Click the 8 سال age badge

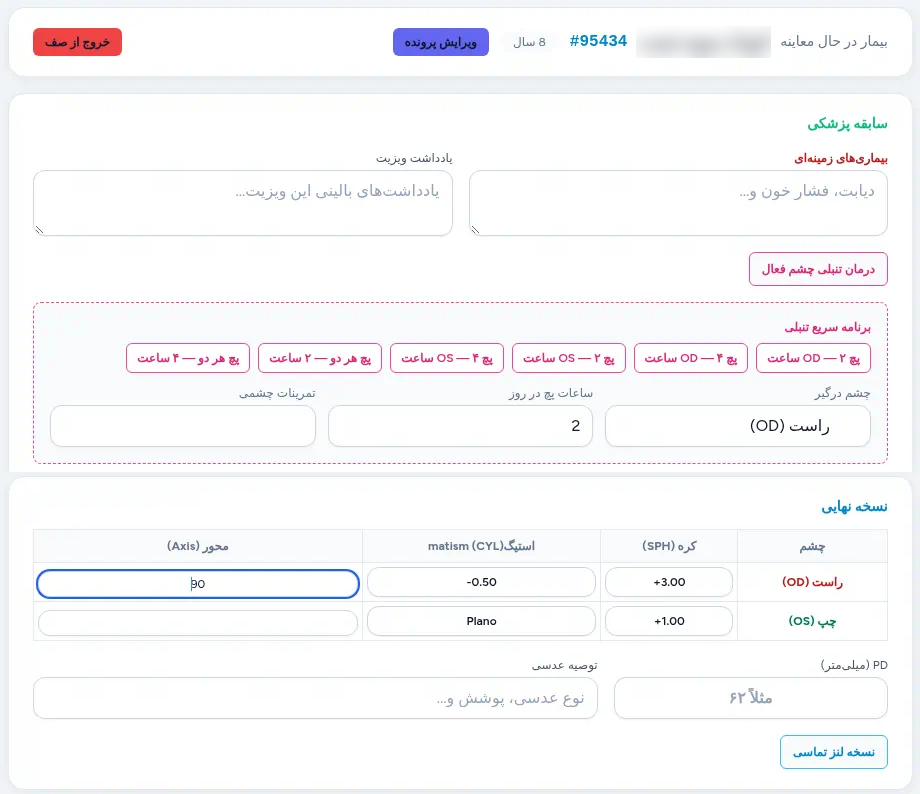click(x=529, y=42)
